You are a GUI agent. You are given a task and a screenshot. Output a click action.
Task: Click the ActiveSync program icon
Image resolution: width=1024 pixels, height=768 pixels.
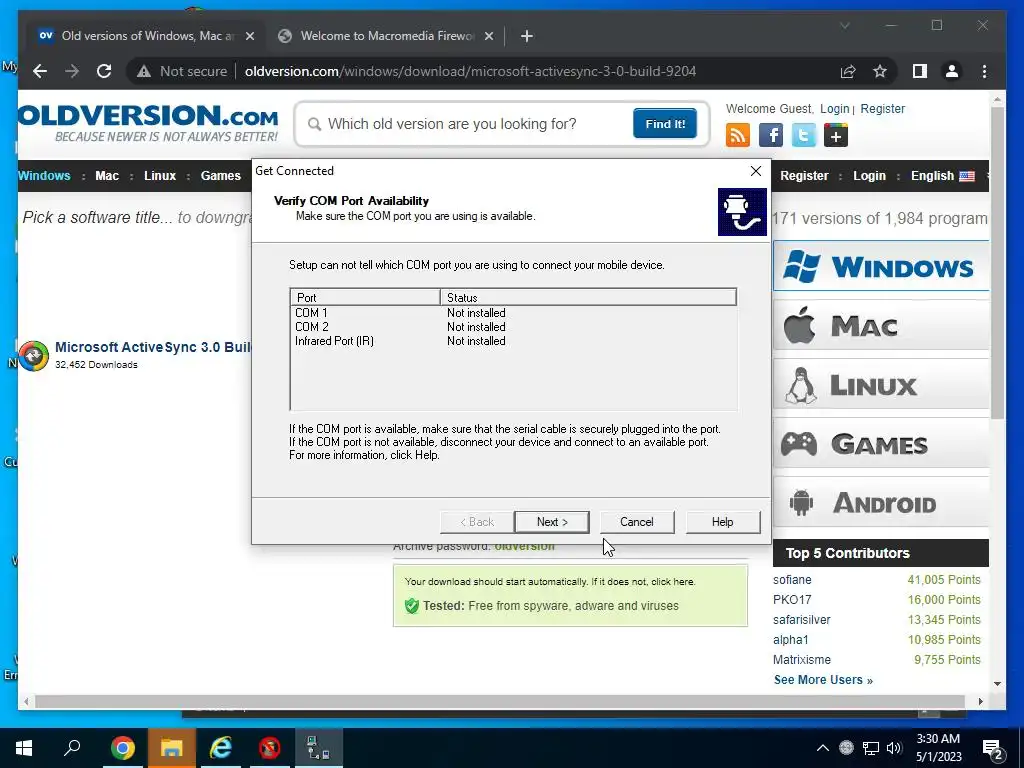(x=33, y=356)
